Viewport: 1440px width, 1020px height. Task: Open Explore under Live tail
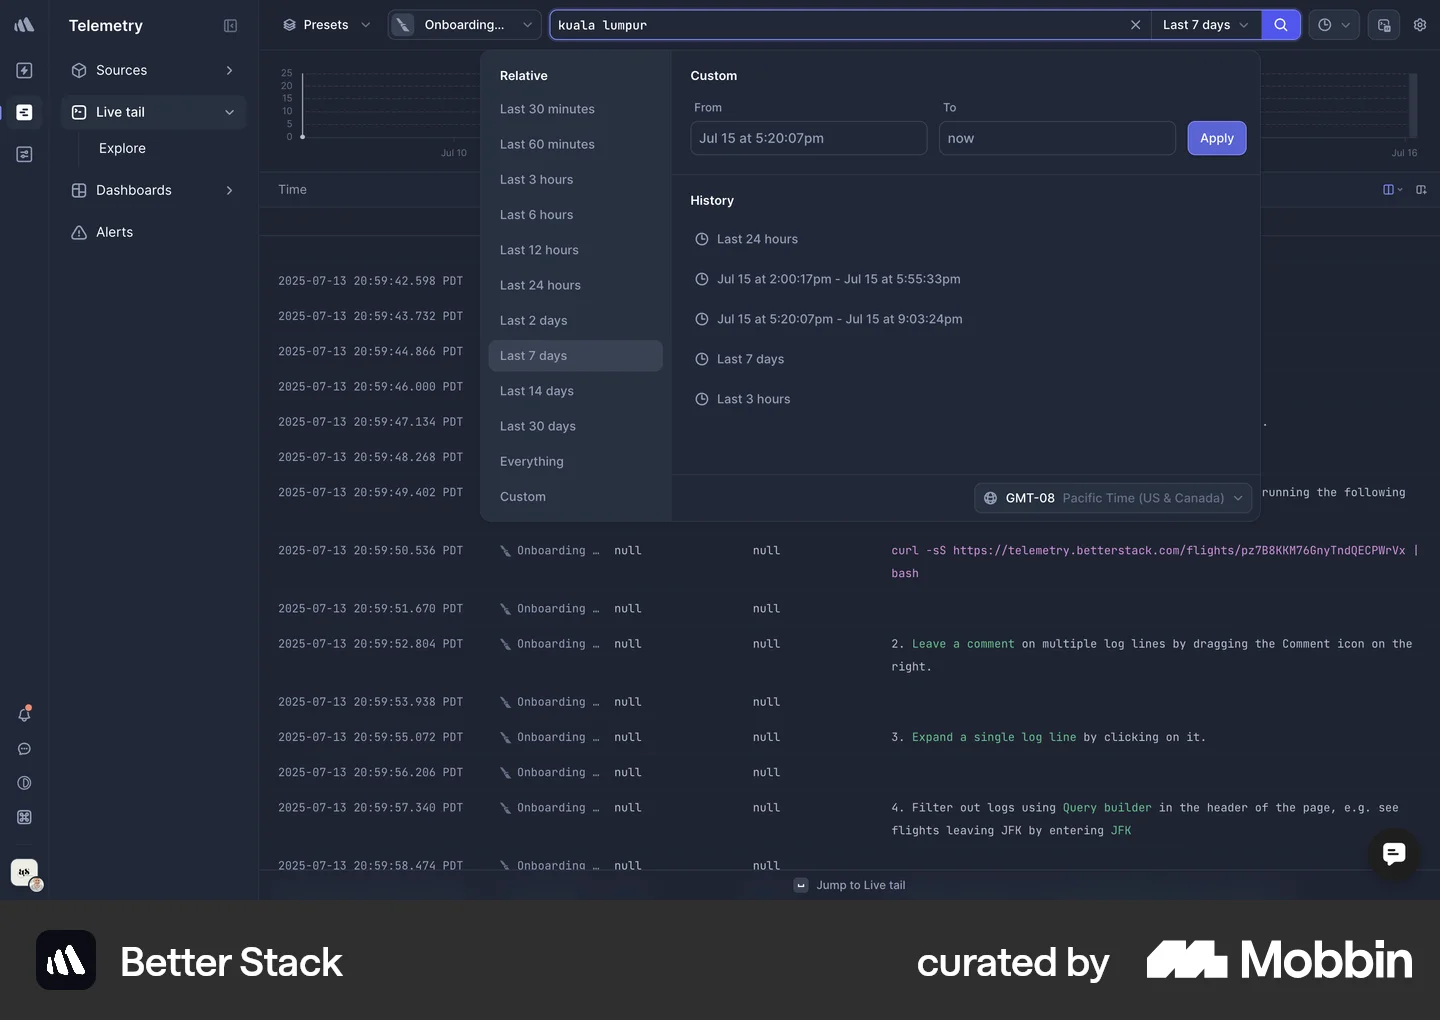(122, 148)
